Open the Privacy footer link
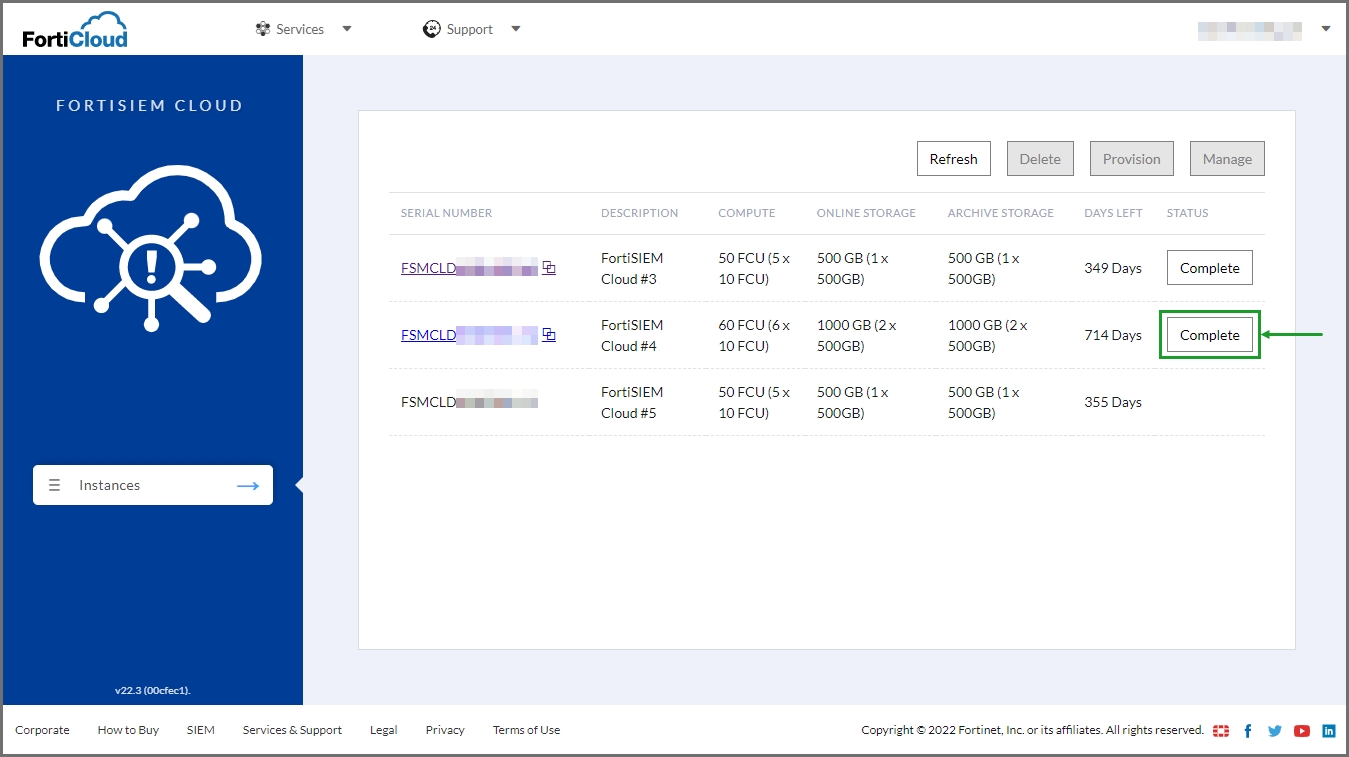Viewport: 1349px width, 757px height. [445, 730]
